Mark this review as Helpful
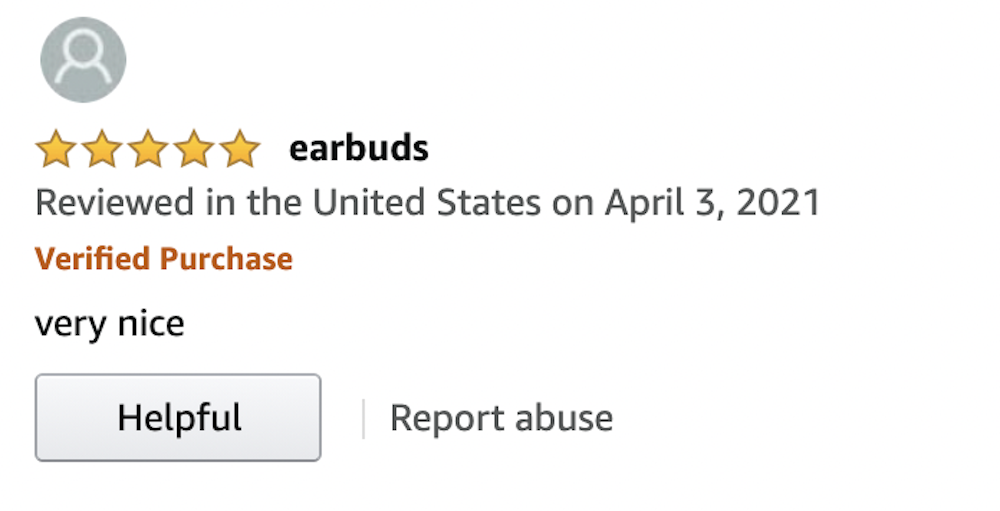 pos(178,418)
